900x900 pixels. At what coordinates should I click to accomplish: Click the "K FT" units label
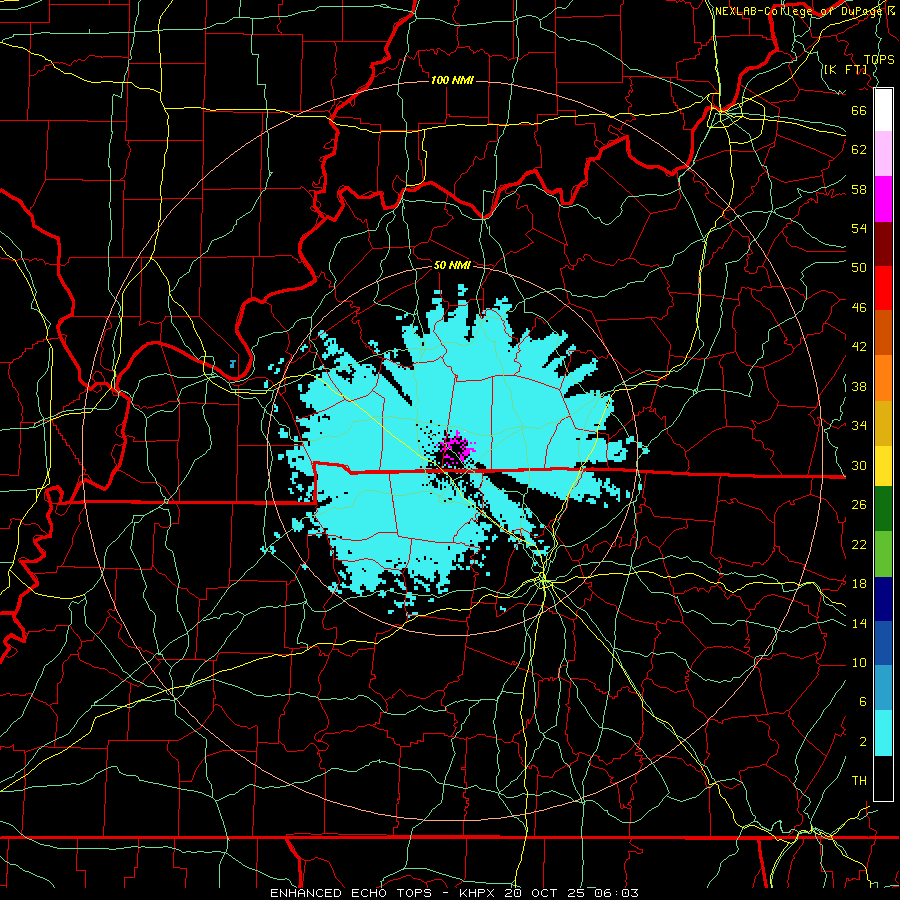point(847,70)
